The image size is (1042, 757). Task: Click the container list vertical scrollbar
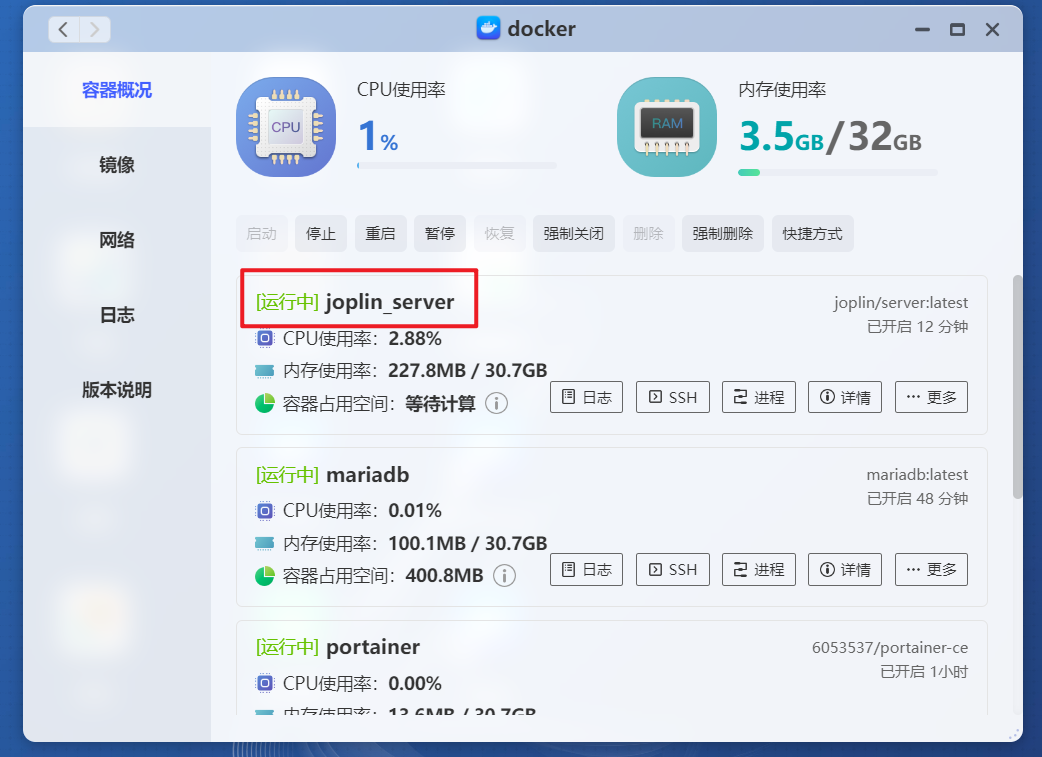[x=1017, y=386]
